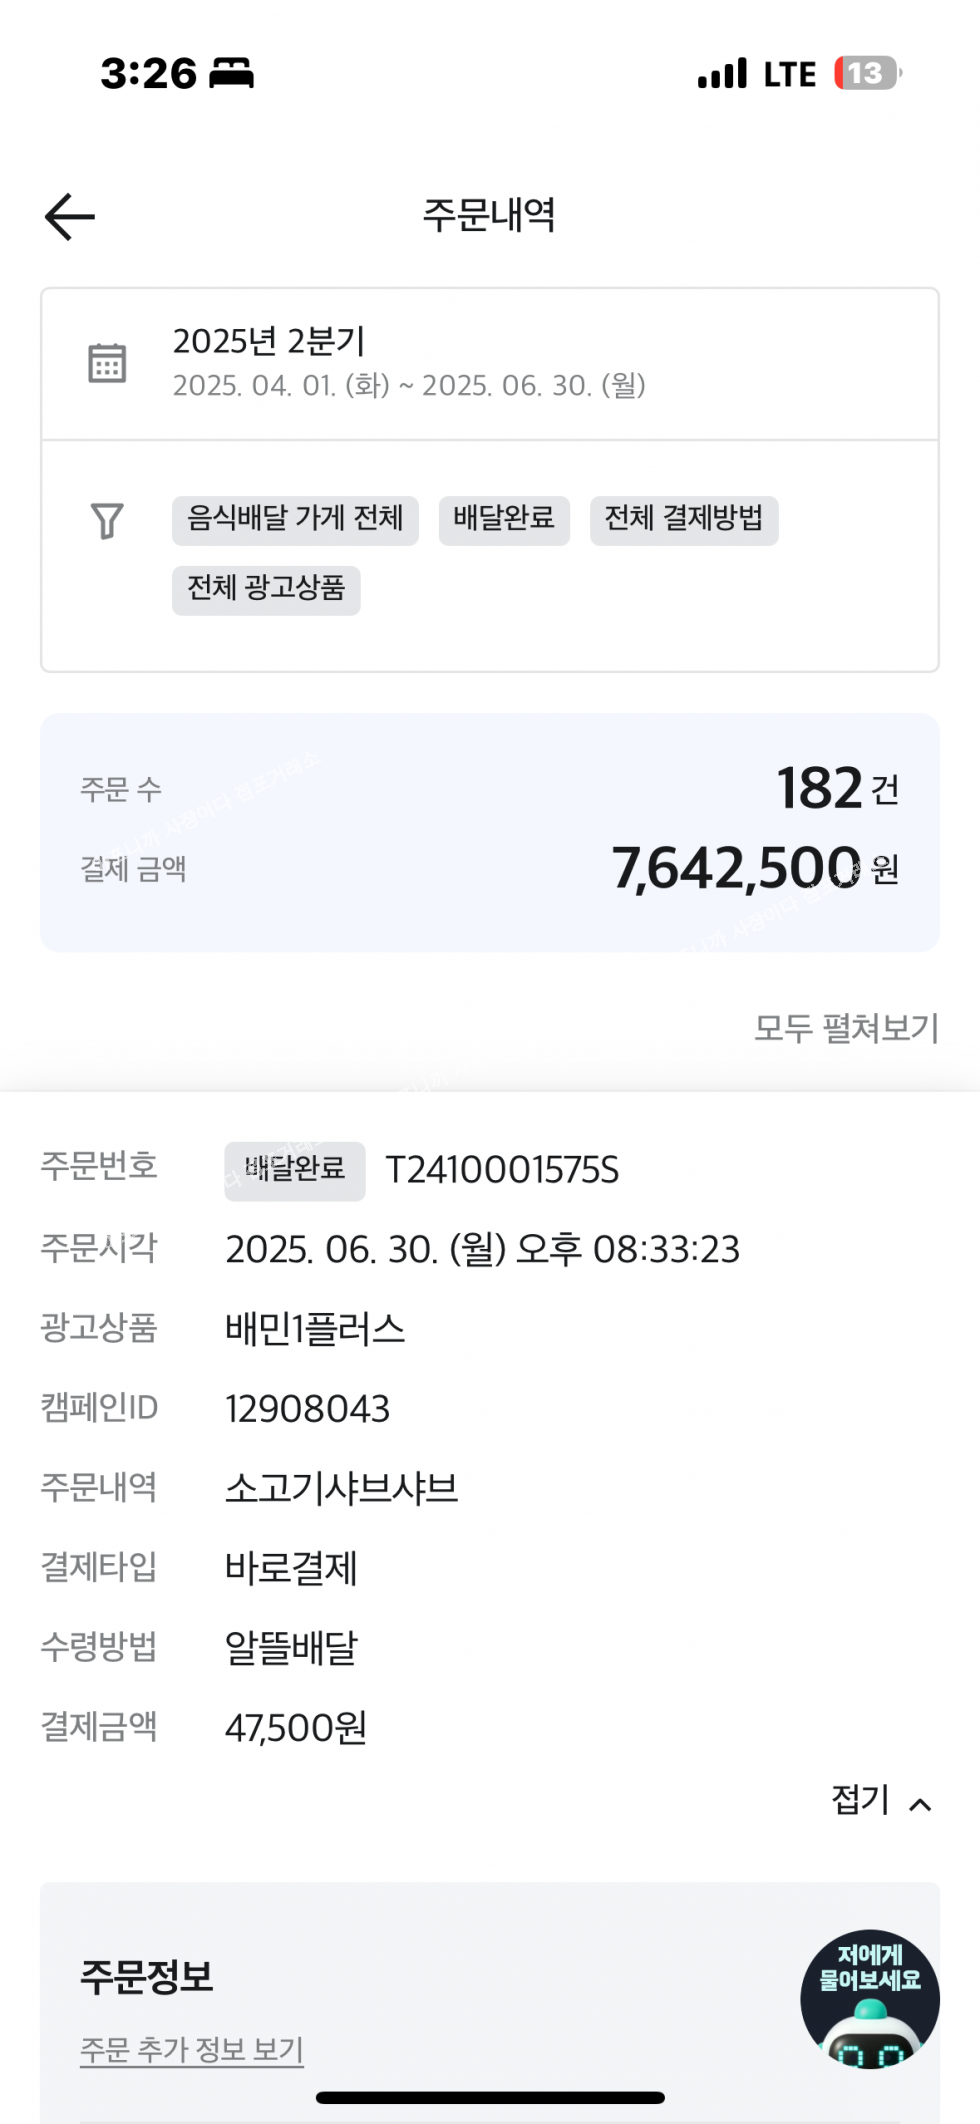
Task: Open the 주문 추가 정보 보기 link
Action: (191, 2050)
